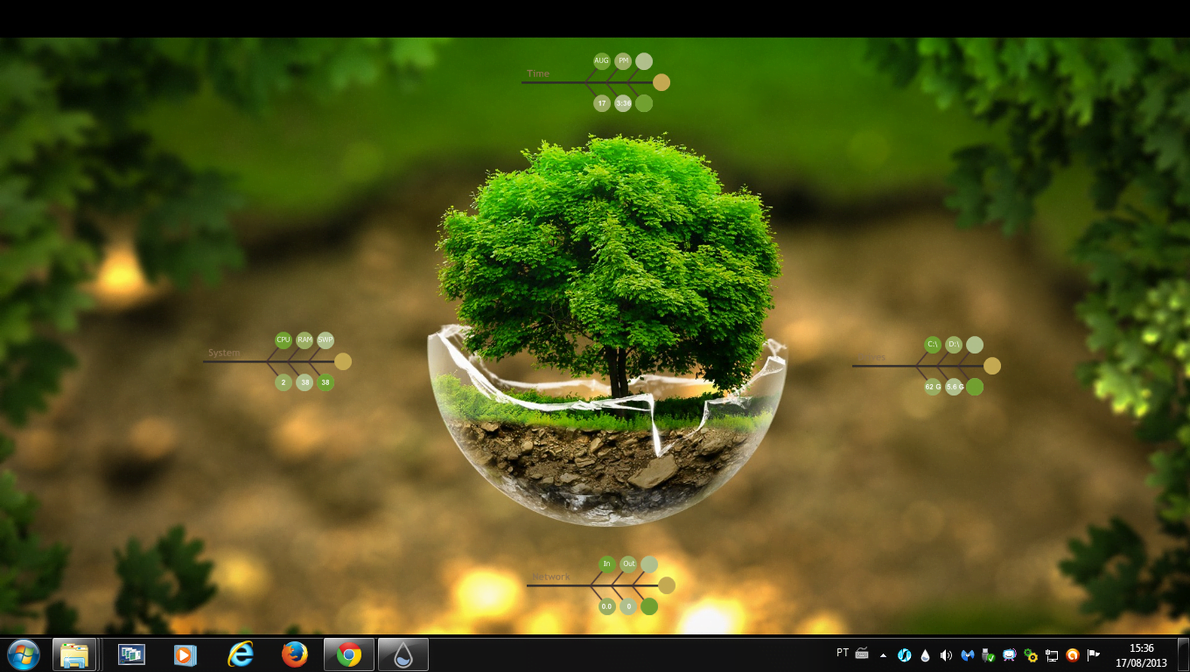Click the volume speaker tray icon
This screenshot has width=1190, height=672.
[x=946, y=656]
